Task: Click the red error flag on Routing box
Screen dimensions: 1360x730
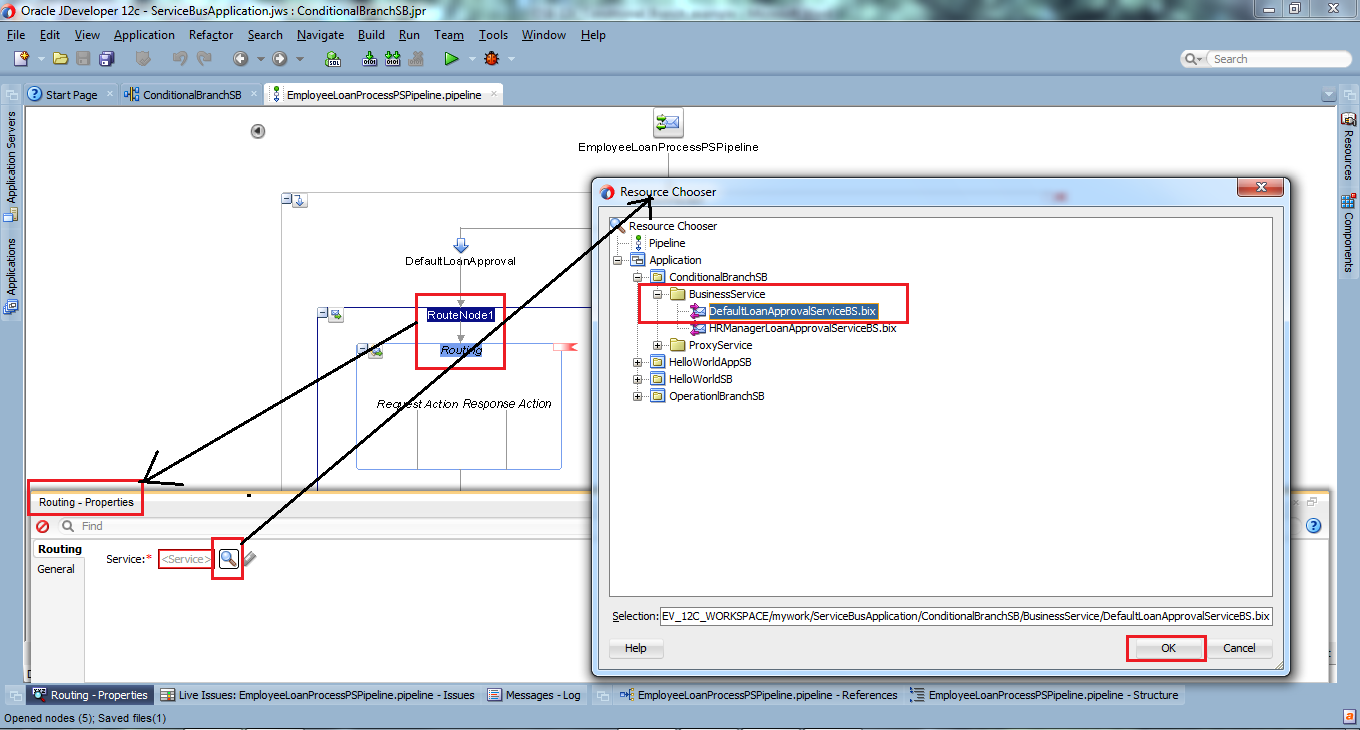Action: [x=566, y=347]
